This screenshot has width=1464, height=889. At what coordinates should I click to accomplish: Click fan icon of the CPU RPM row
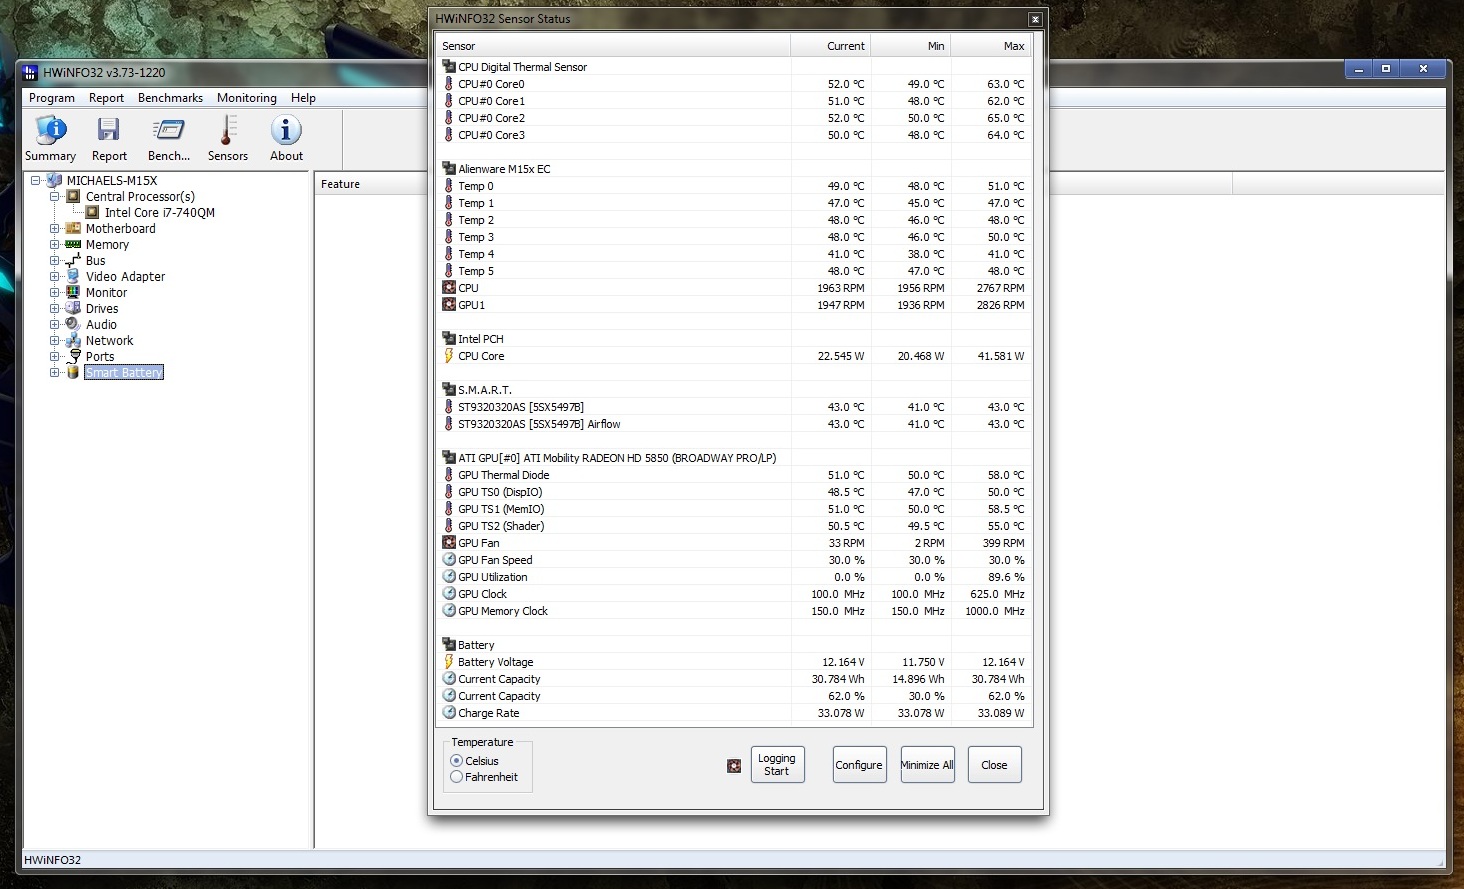449,288
